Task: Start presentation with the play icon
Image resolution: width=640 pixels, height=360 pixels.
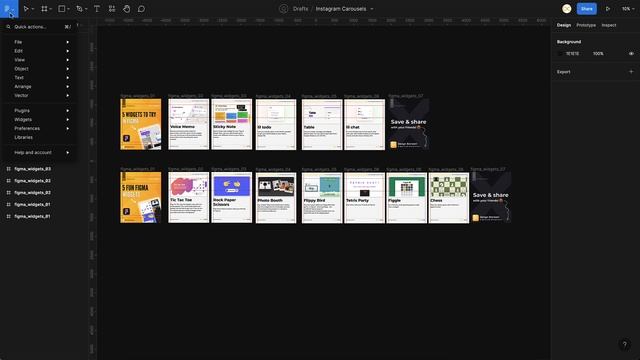Action: (x=608, y=9)
